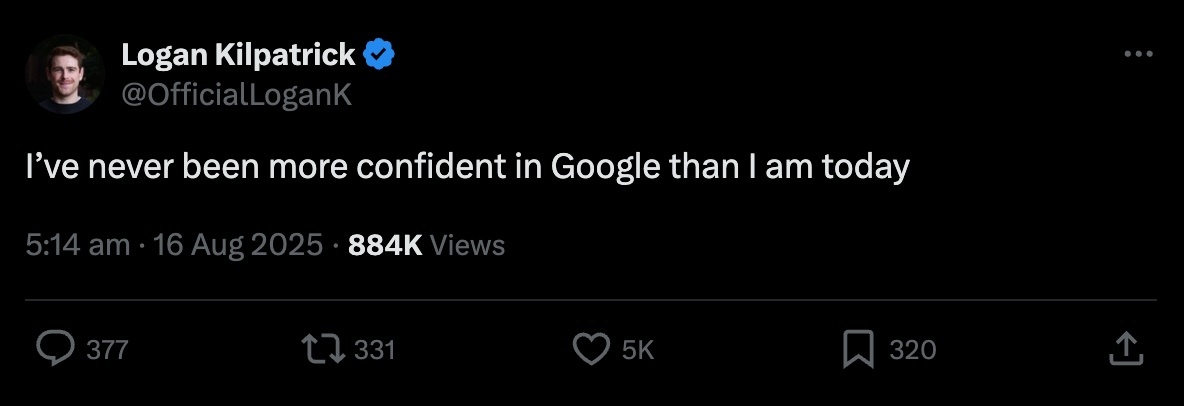The height and width of the screenshot is (406, 1184).
Task: Click the tweet text about confidence
Action: tap(467, 167)
